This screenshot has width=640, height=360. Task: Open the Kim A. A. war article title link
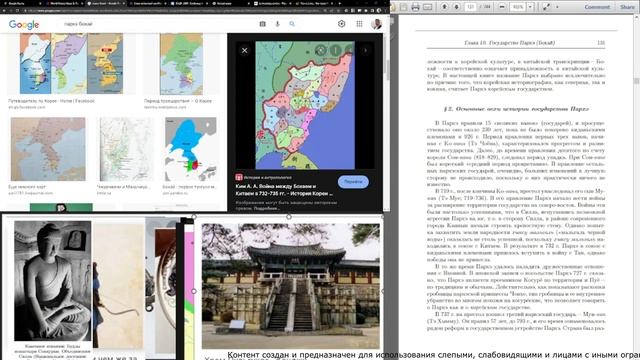tap(284, 190)
